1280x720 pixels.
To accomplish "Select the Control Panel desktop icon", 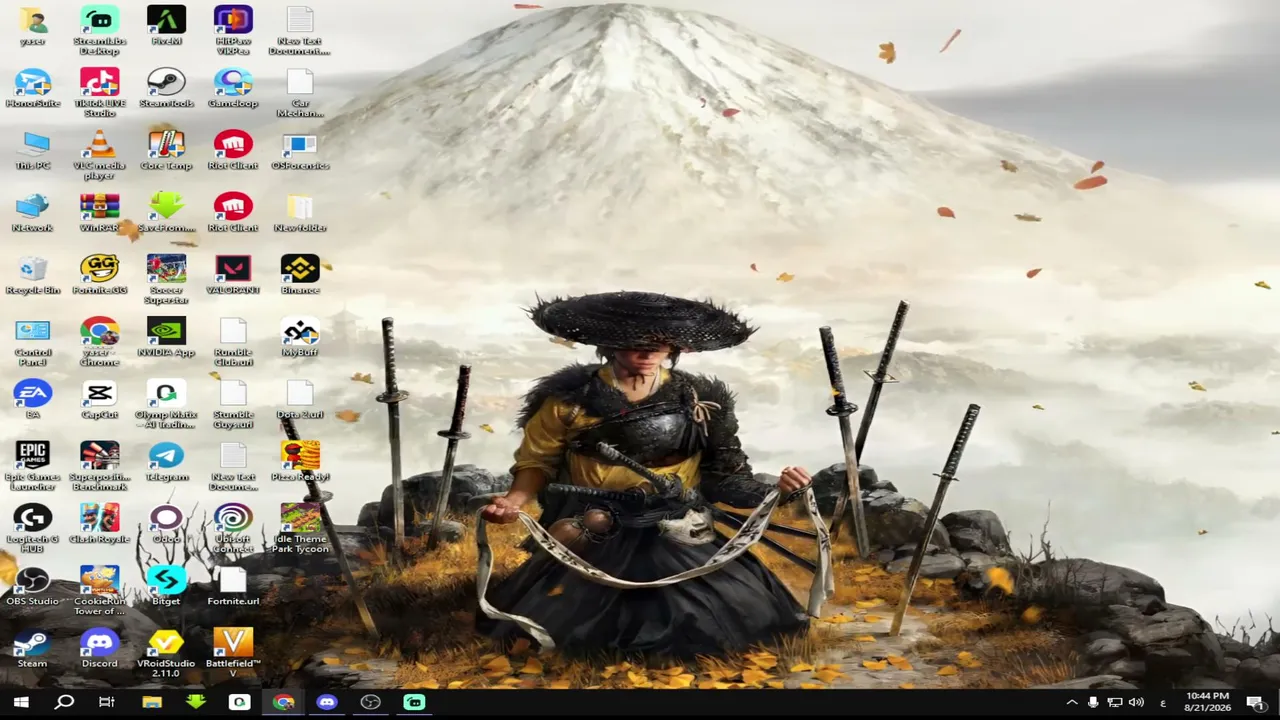I will (32, 341).
